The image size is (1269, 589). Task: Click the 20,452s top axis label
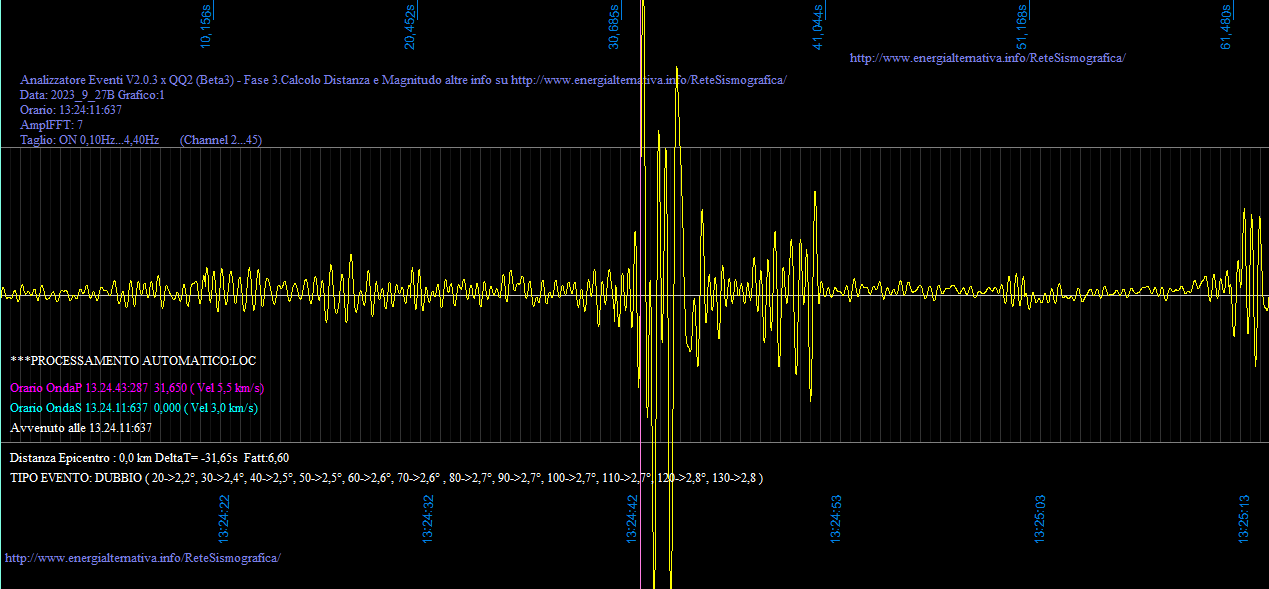[x=410, y=25]
